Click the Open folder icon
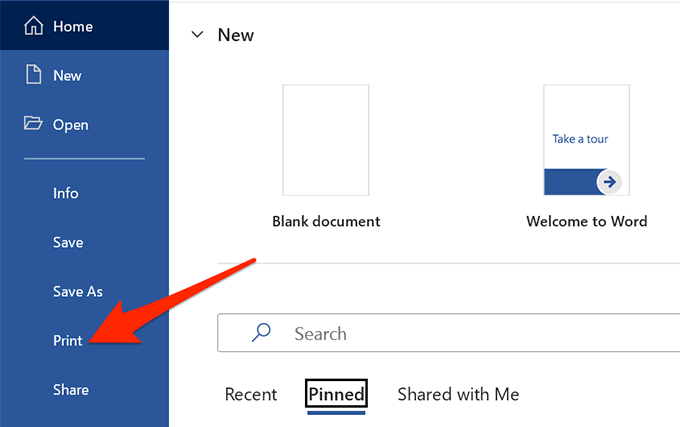 click(x=32, y=124)
